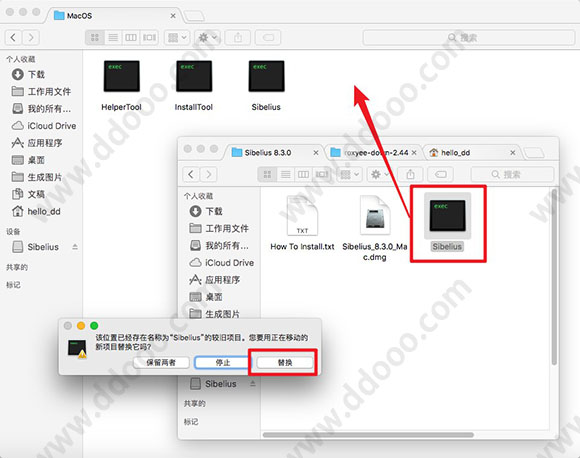Viewport: 580px width, 458px height.
Task: Add new tab in Sibelius 8.3.0 window
Action: pos(534,152)
